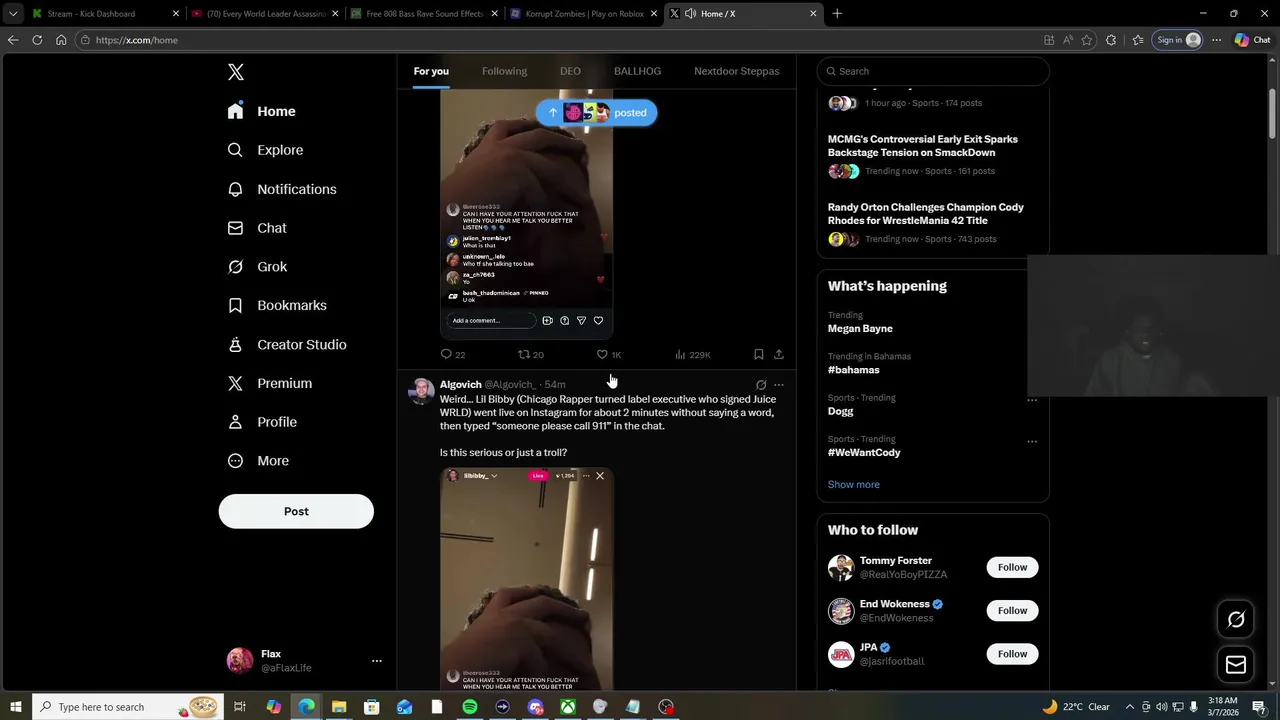Switch to the BALLHOG tab
Screen dimensions: 1280x720
pyautogui.click(x=637, y=71)
